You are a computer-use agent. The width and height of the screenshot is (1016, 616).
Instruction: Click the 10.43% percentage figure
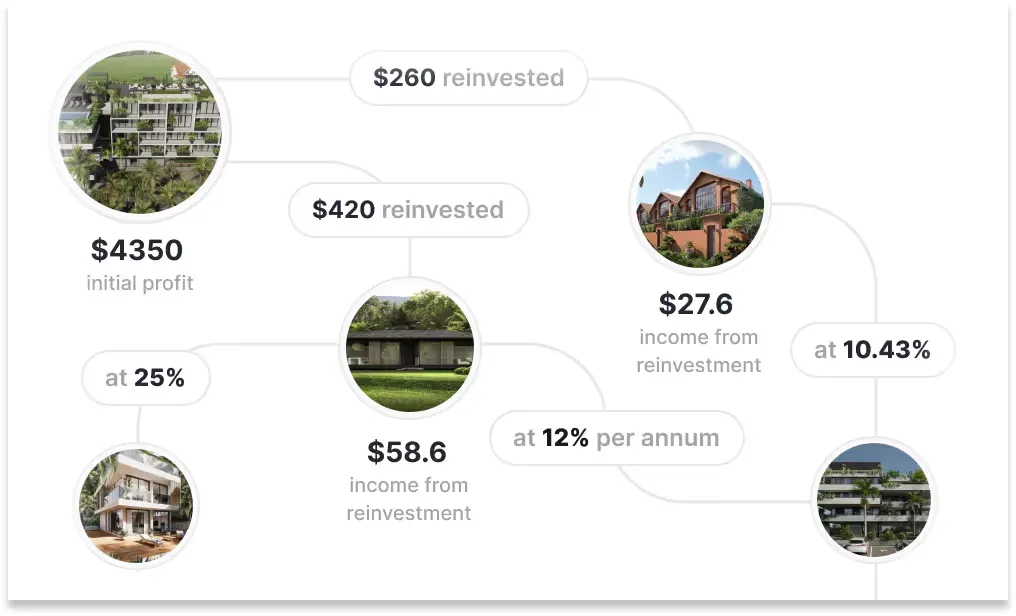886,350
